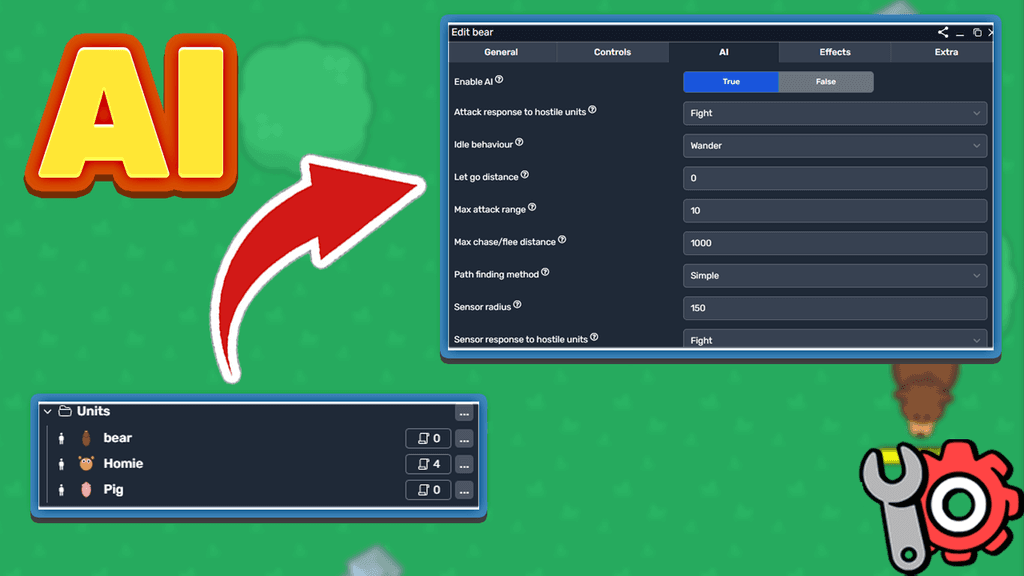The width and height of the screenshot is (1024, 576).
Task: Open Homie's script list showing 4
Action: tap(427, 464)
